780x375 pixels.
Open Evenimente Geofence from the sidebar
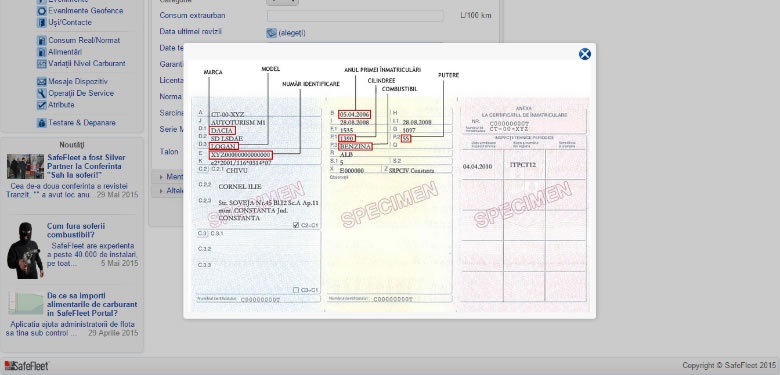(86, 10)
